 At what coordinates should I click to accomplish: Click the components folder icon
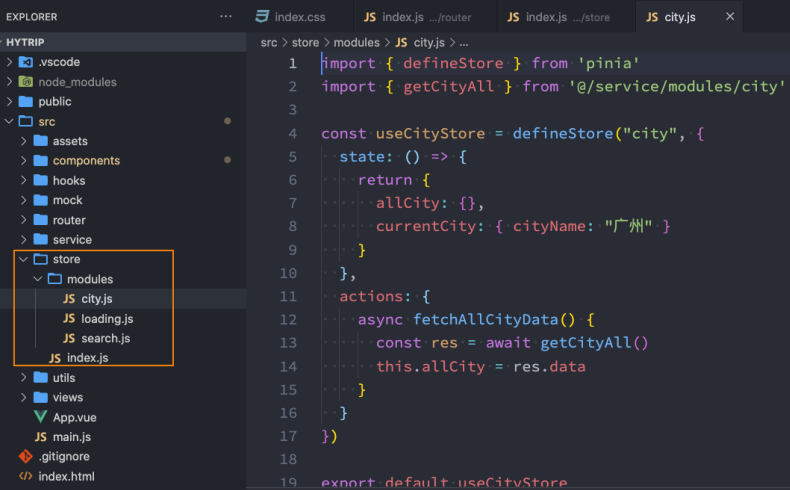tap(40, 161)
